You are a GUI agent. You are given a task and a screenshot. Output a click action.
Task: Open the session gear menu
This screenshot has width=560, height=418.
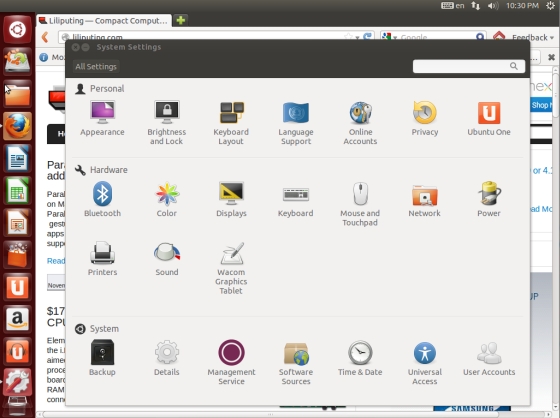[x=551, y=6]
